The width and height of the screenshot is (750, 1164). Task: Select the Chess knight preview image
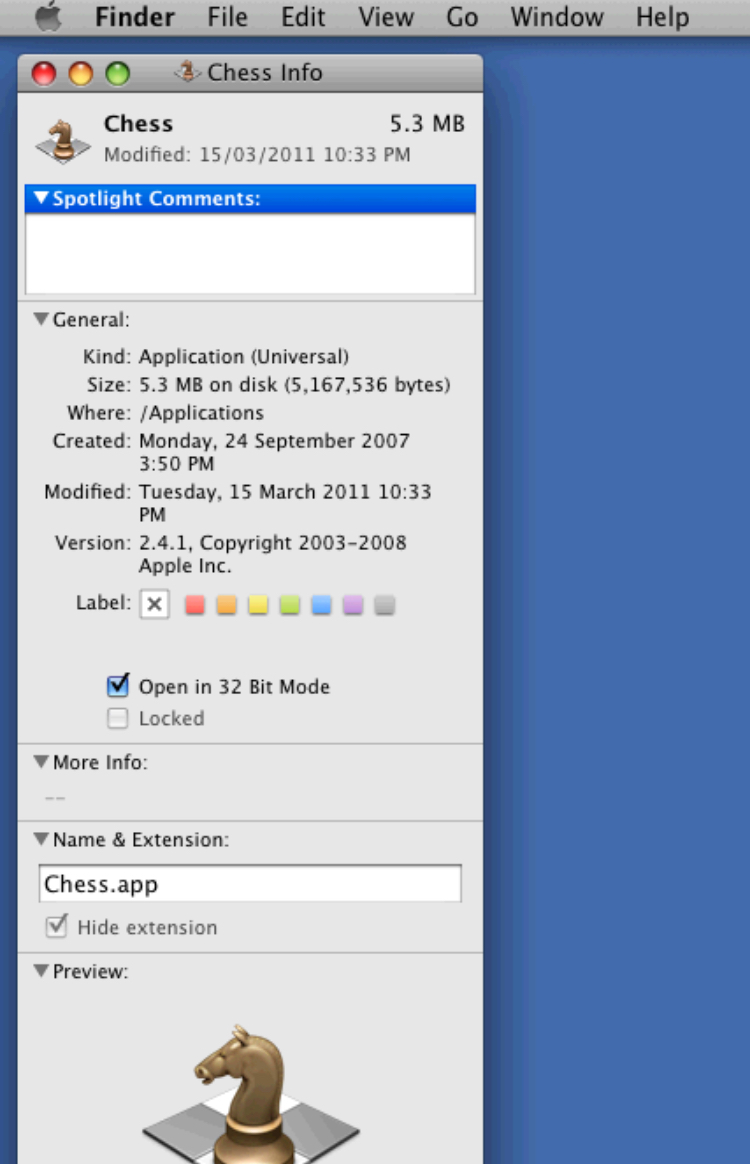(250, 1093)
